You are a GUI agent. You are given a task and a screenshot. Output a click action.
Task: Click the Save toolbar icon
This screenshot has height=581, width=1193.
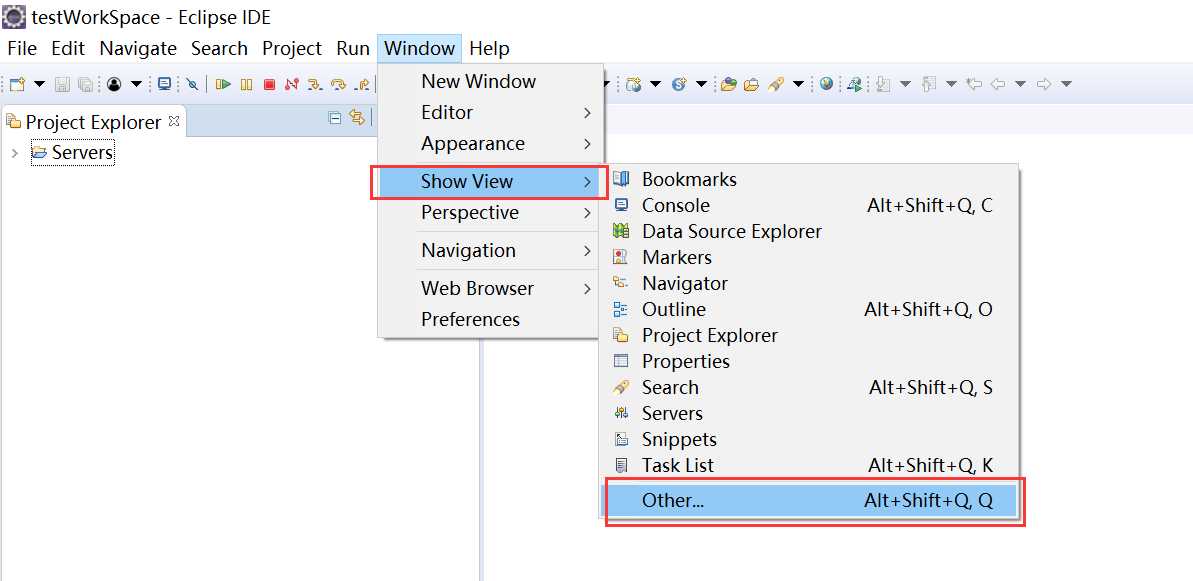click(x=62, y=84)
